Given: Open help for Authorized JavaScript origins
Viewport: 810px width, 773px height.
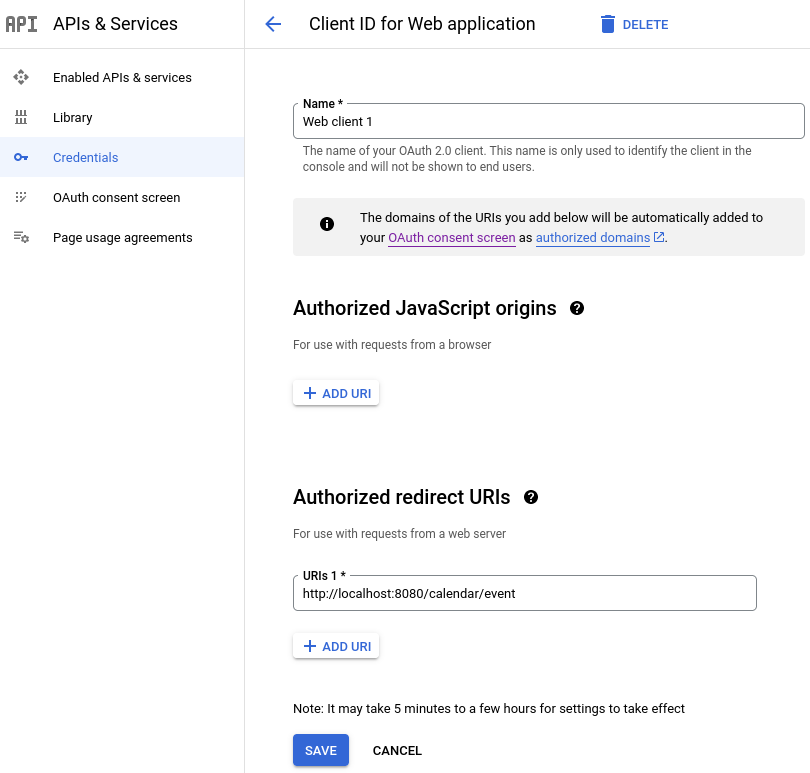Looking at the screenshot, I should tap(577, 308).
